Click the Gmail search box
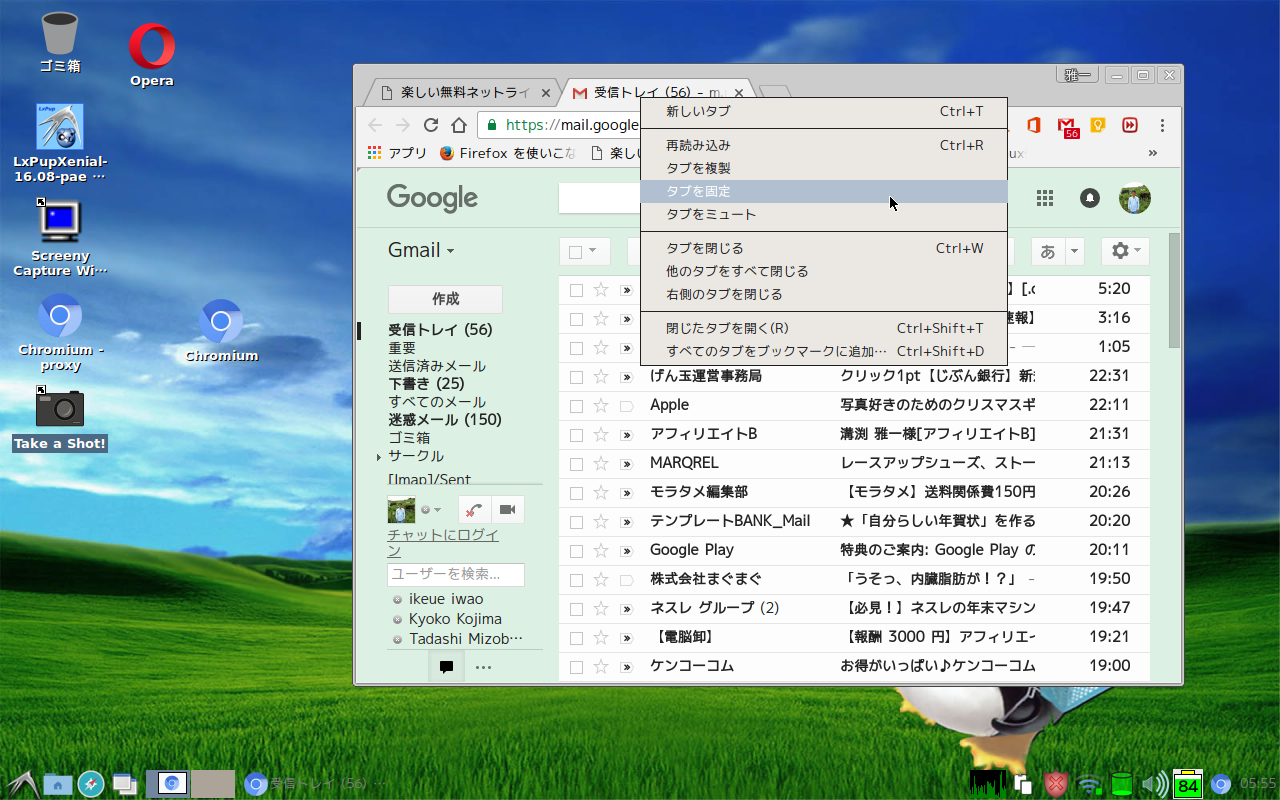This screenshot has height=800, width=1280. point(600,198)
